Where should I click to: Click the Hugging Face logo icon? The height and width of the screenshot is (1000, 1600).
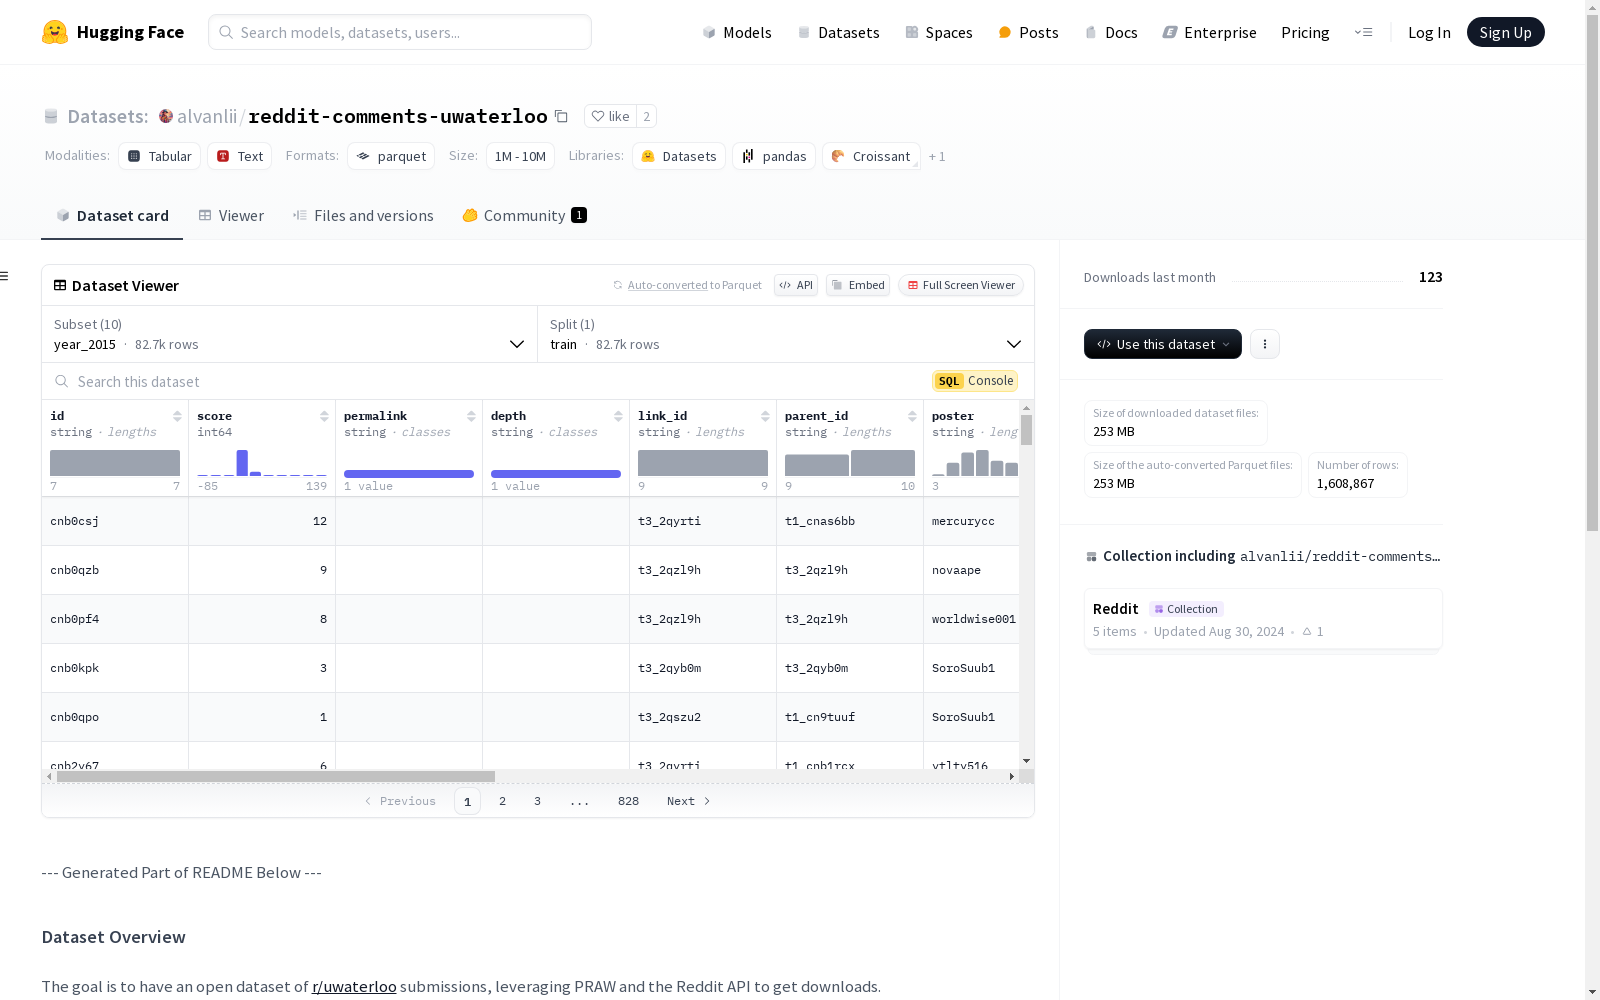coord(55,32)
